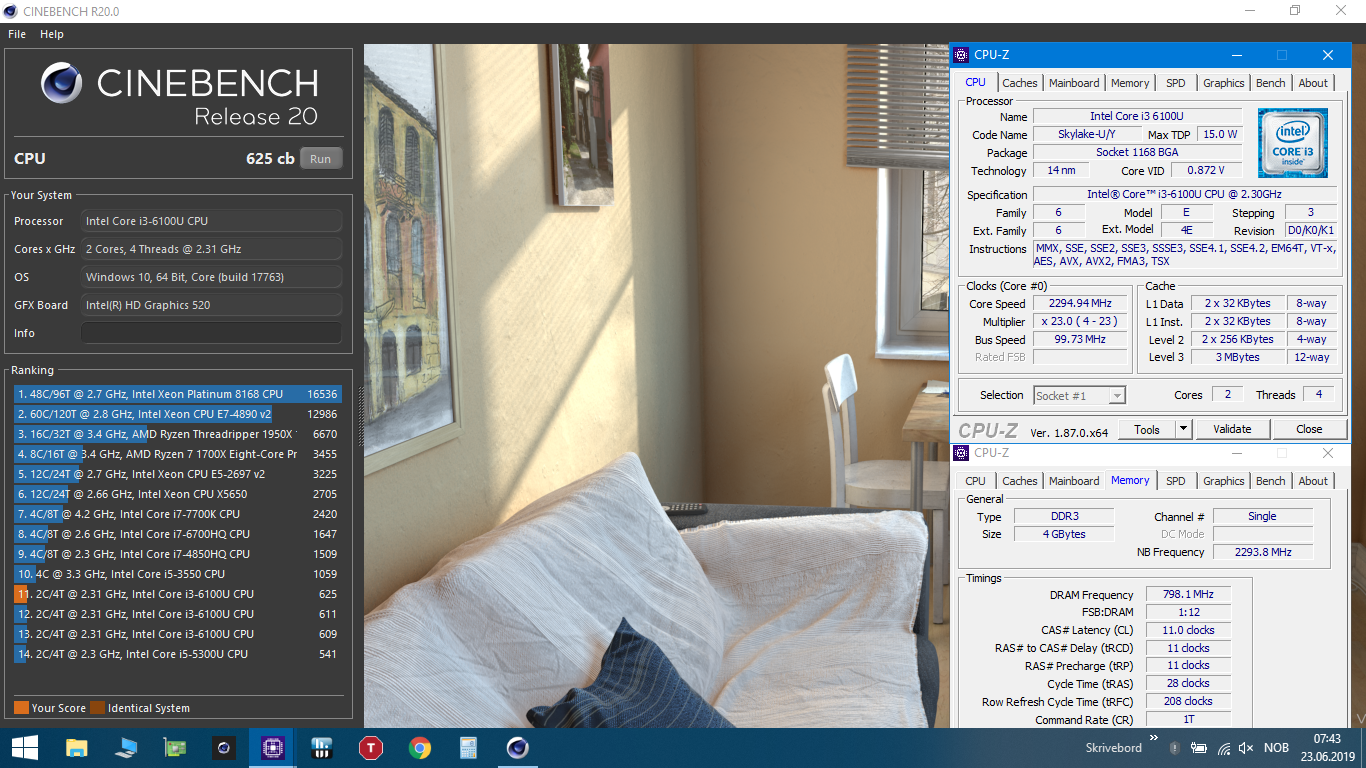Image resolution: width=1366 pixels, height=768 pixels.
Task: Expand the Tools dropdown arrow in CPU-Z
Action: tap(1183, 429)
